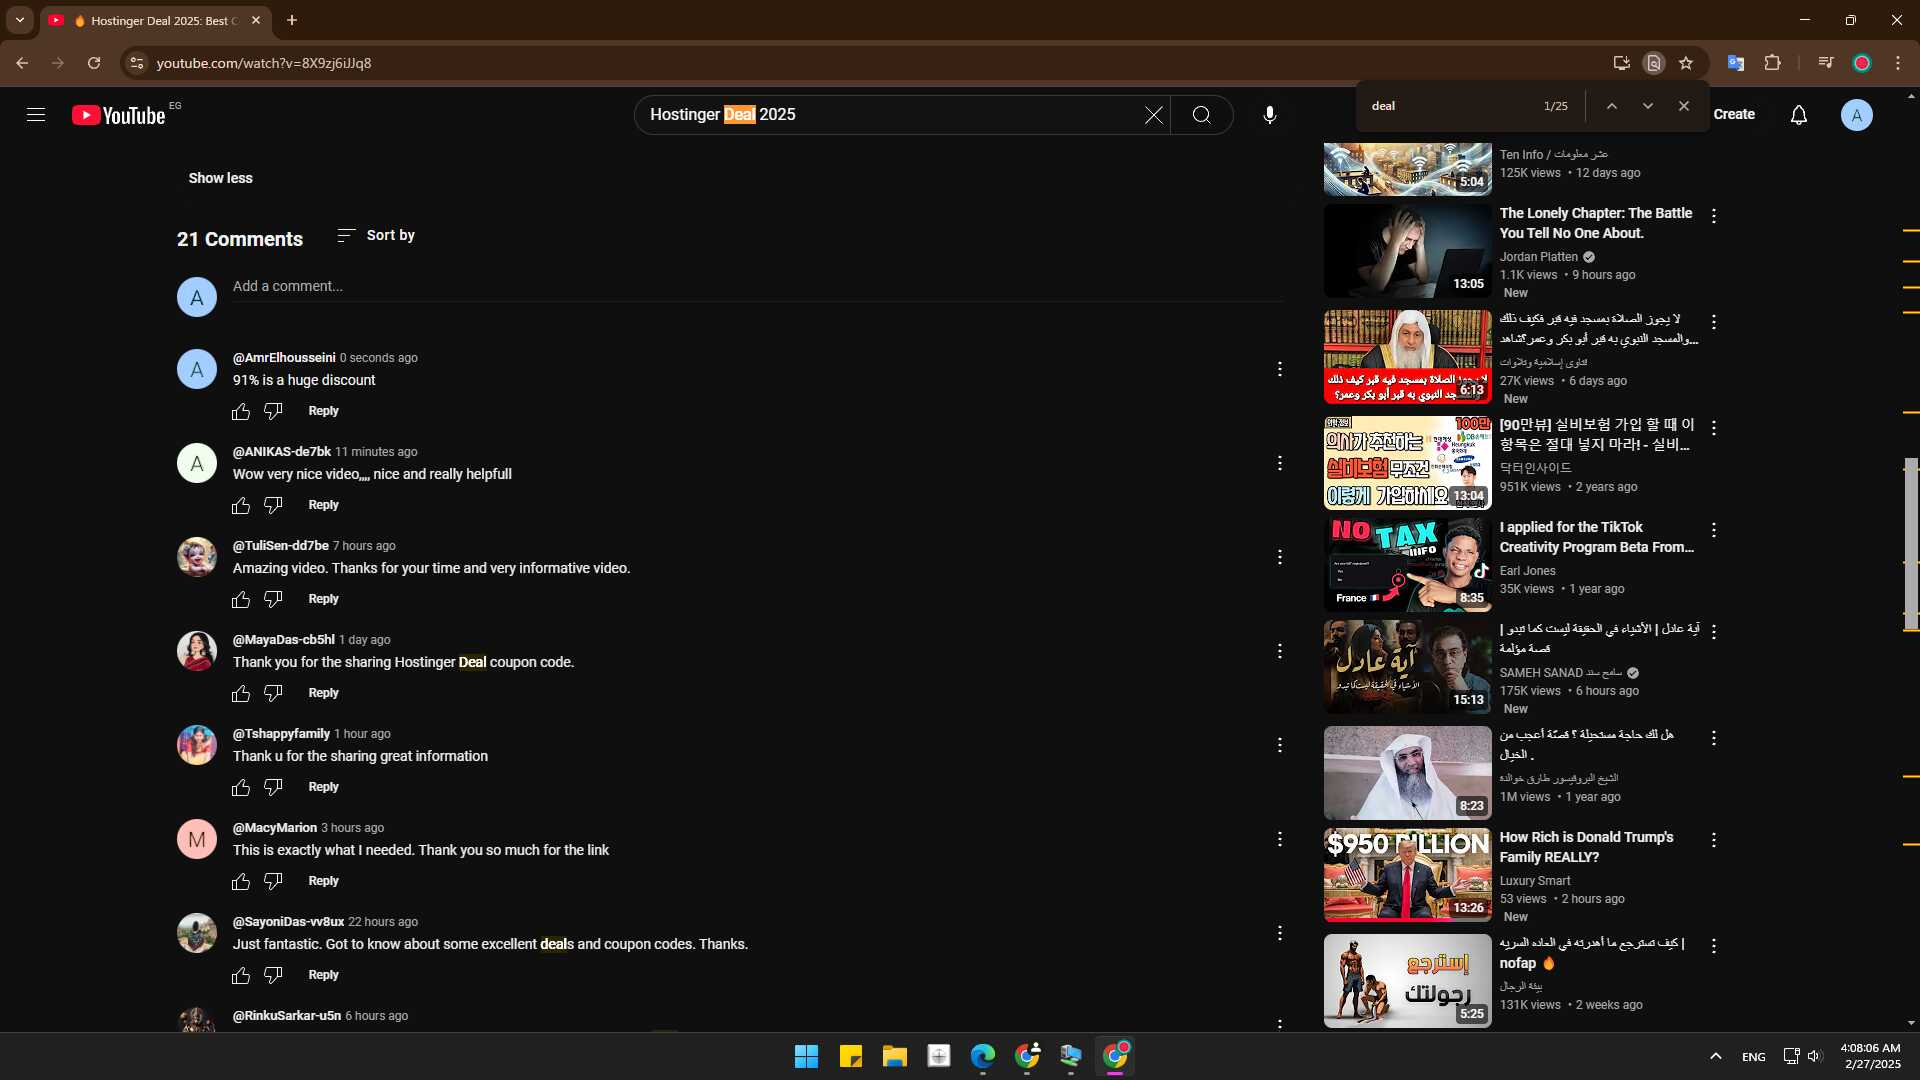Click the find-in-page text field
Image resolution: width=1920 pixels, height=1080 pixels.
(1450, 106)
